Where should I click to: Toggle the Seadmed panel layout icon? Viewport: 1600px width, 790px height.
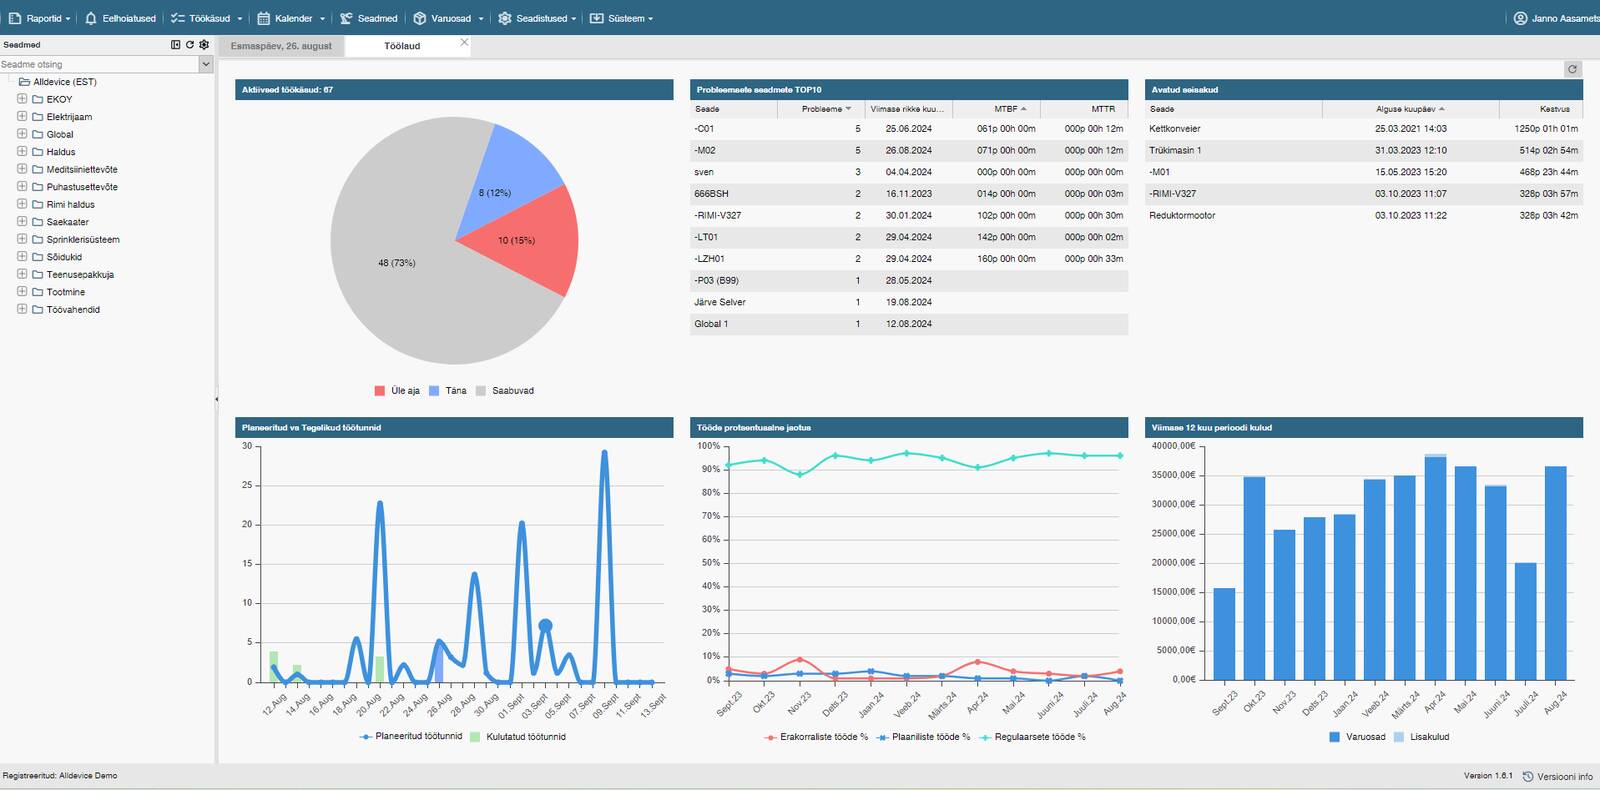(176, 45)
